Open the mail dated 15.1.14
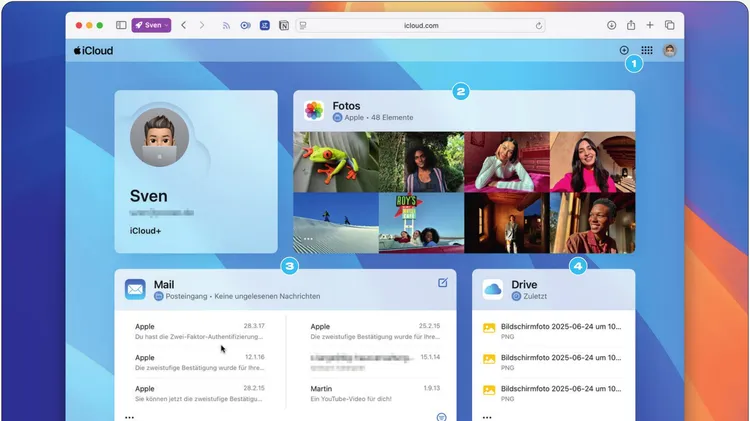Viewport: 750px width, 421px height. tap(375, 362)
